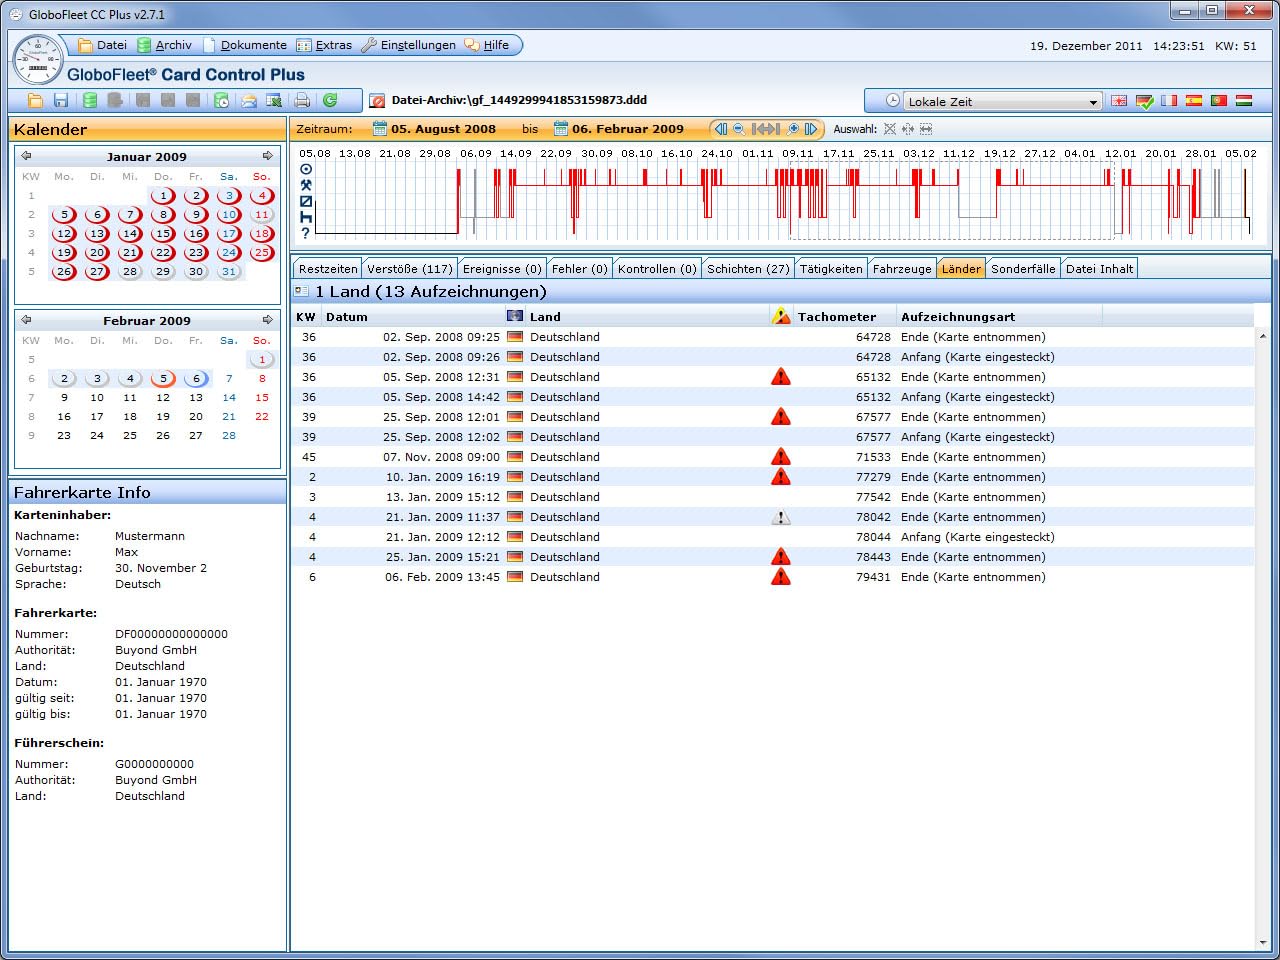This screenshot has height=960, width=1280.
Task: Click the green refresh toolbar icon
Action: 329,100
